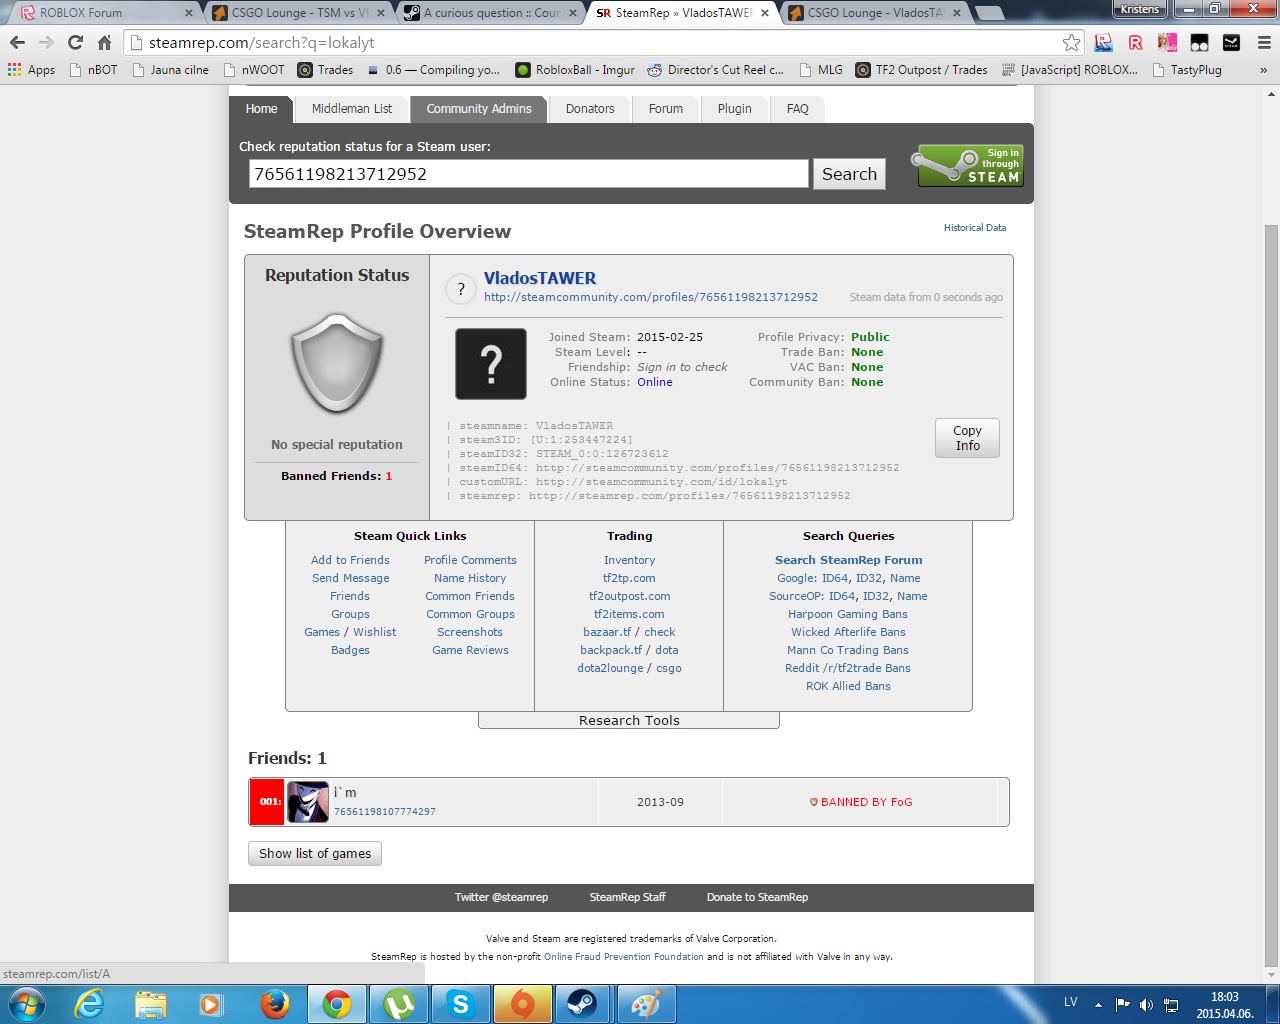The image size is (1280, 1024).
Task: Click the Steam ID search field
Action: point(528,174)
